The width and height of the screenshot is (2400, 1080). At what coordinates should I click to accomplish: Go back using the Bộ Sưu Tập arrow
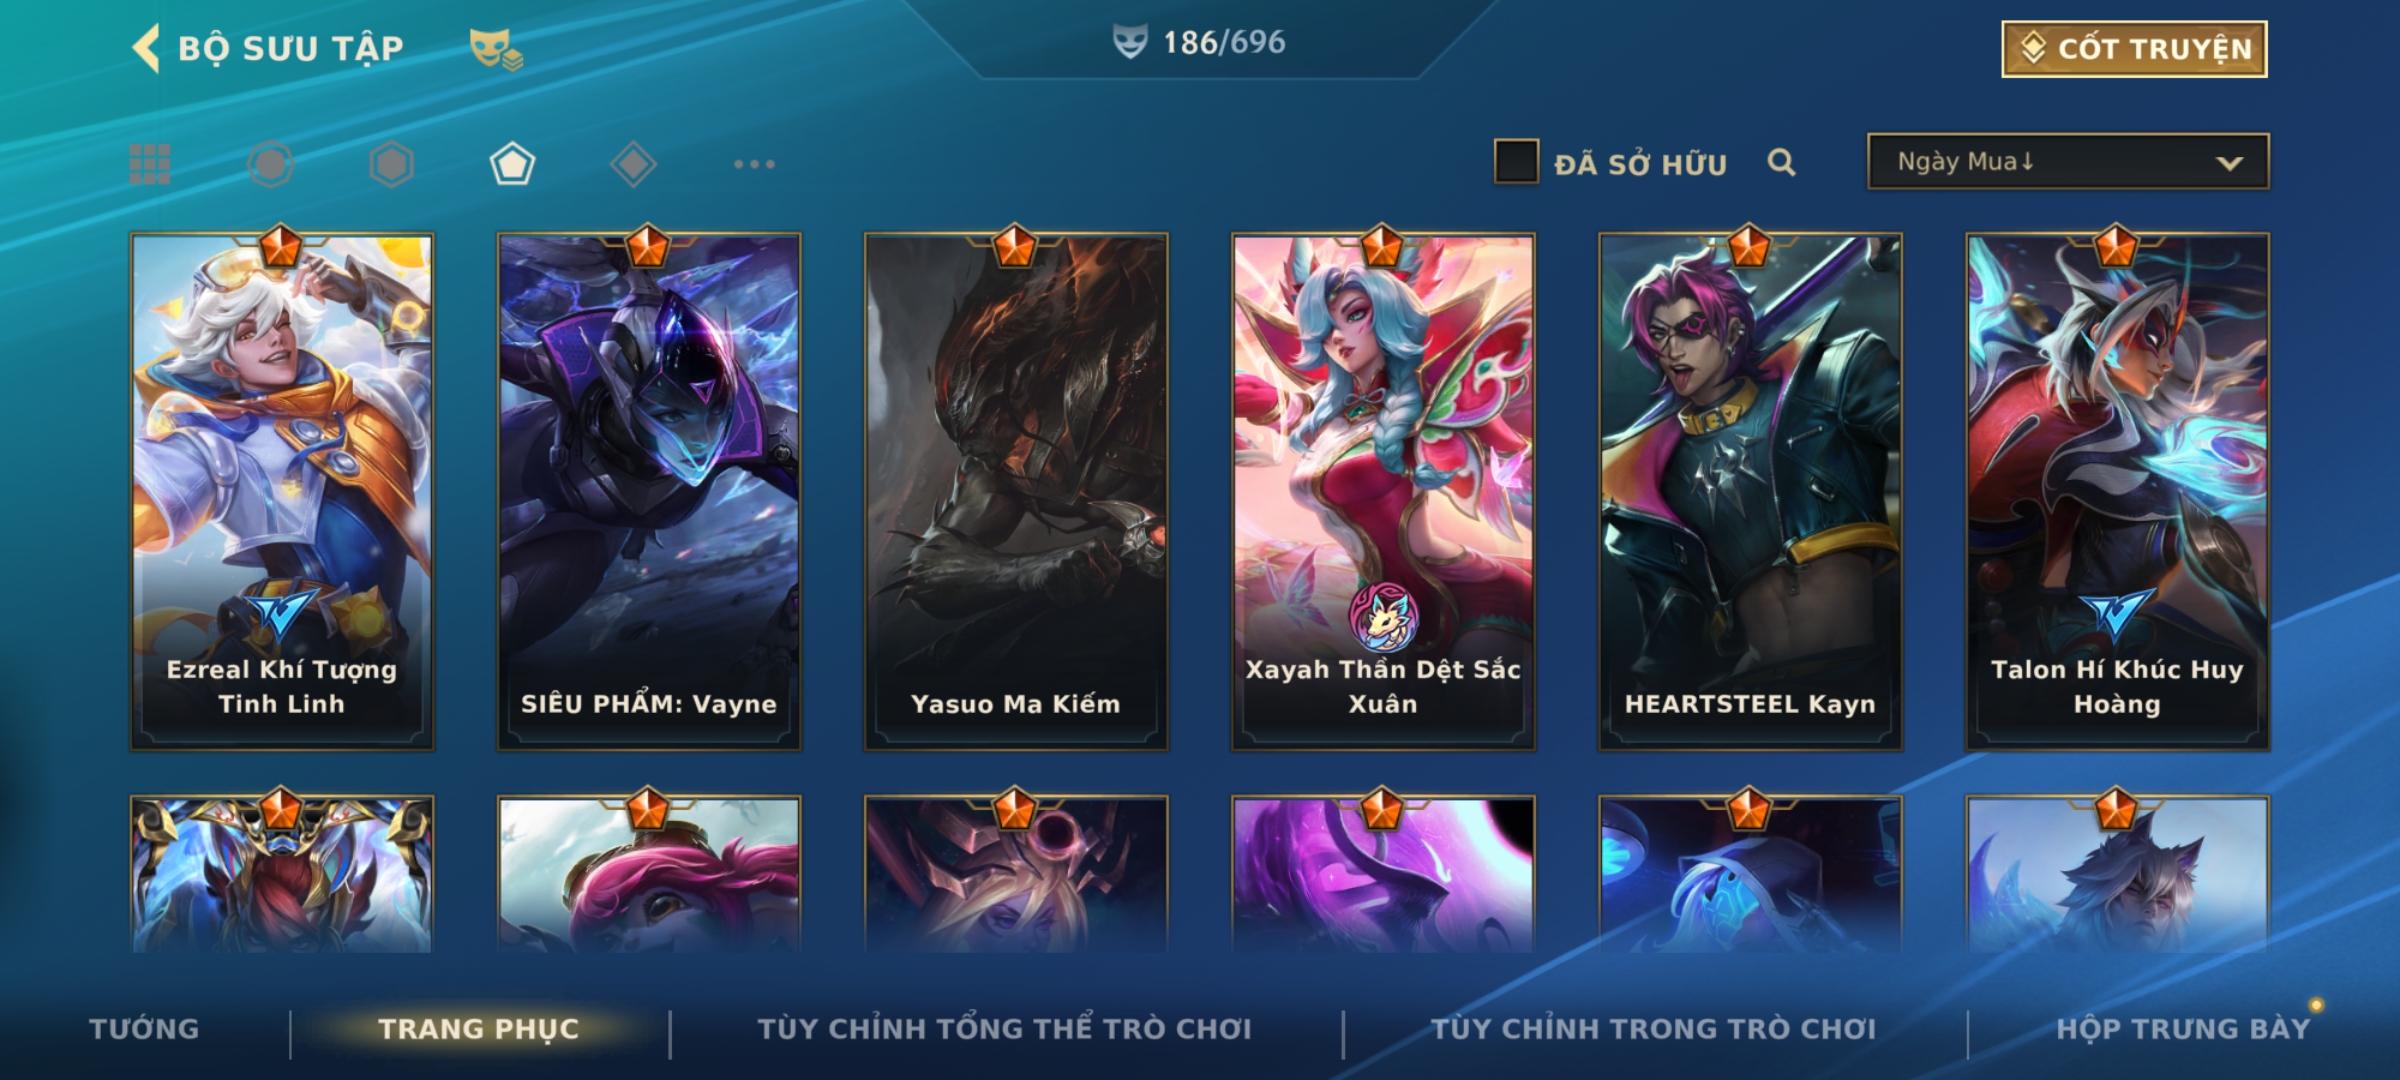[x=146, y=48]
